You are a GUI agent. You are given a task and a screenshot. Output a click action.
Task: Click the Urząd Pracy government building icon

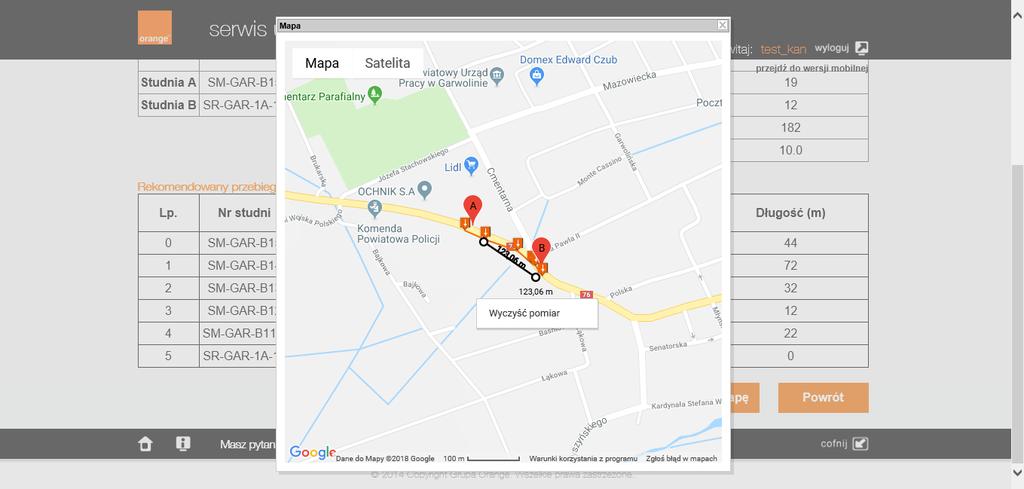click(497, 76)
